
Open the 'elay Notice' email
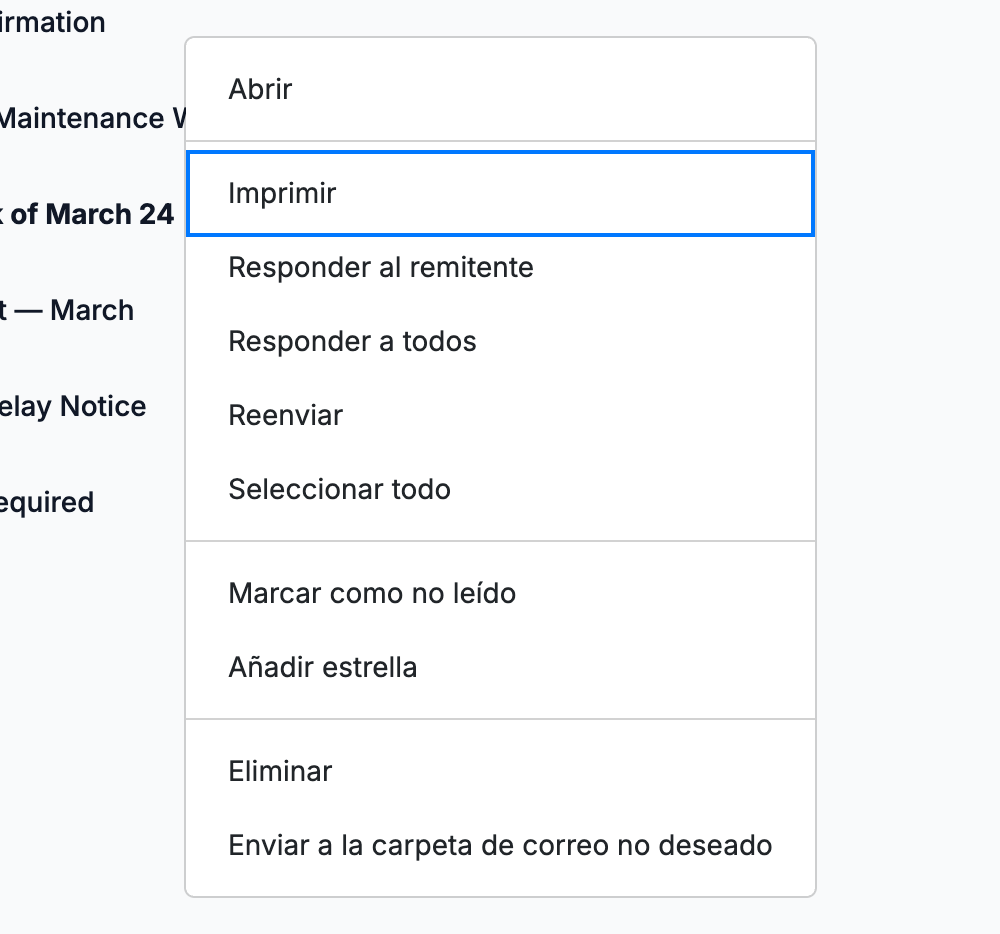click(73, 407)
